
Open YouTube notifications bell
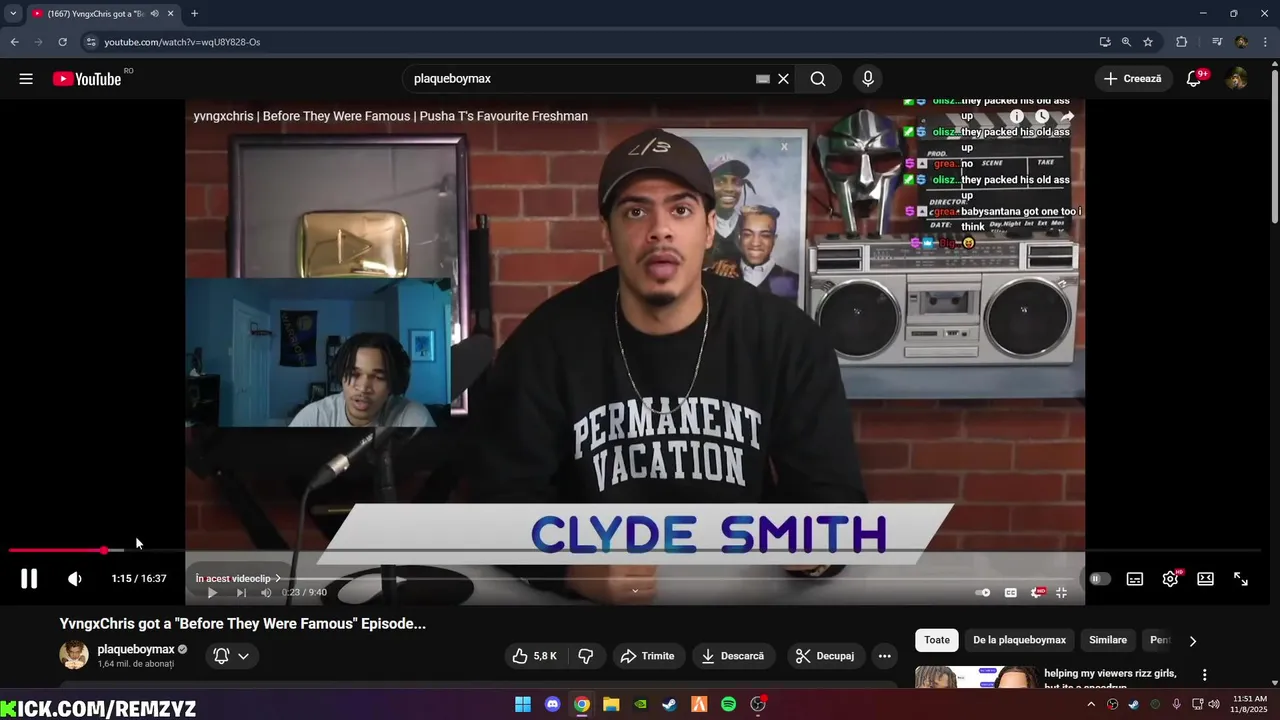[x=1193, y=79]
